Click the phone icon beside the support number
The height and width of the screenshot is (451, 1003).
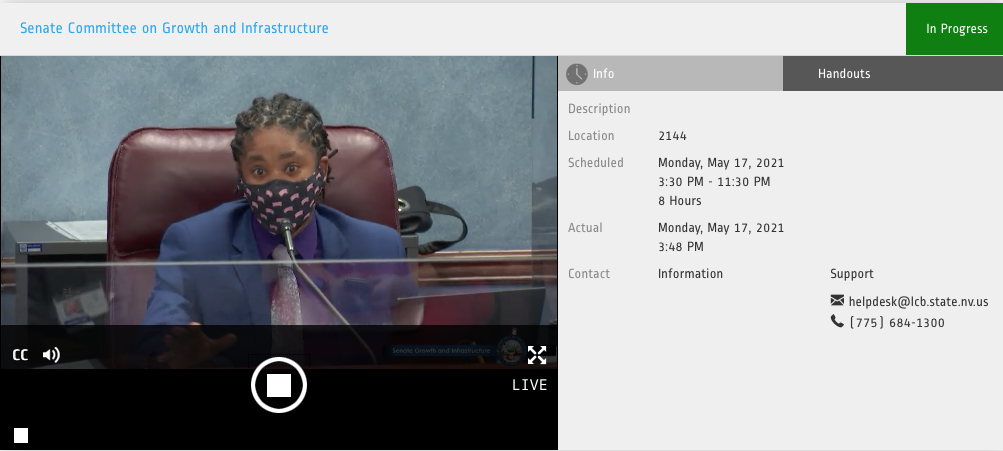[837, 321]
